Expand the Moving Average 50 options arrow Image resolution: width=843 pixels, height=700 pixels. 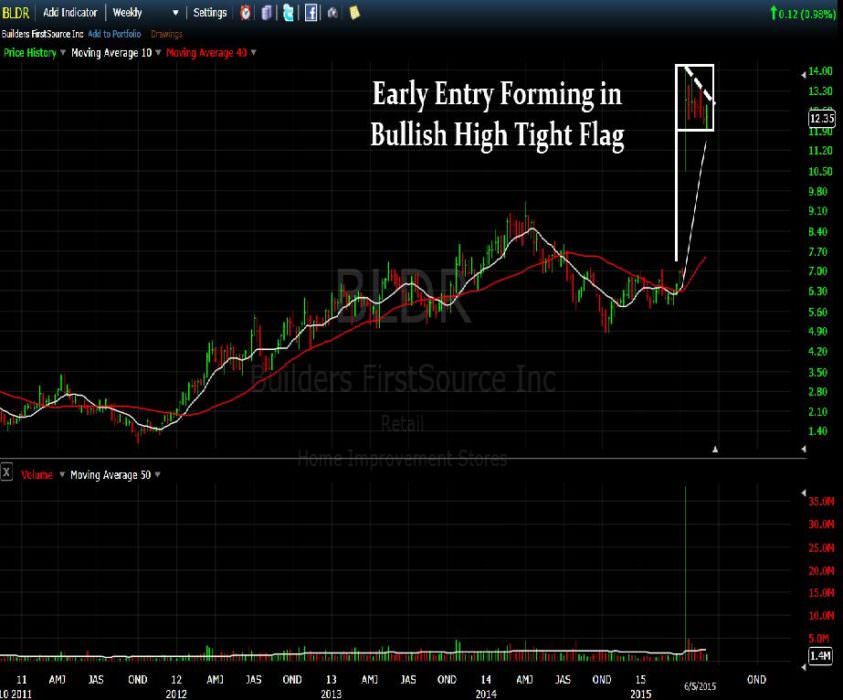coord(158,474)
